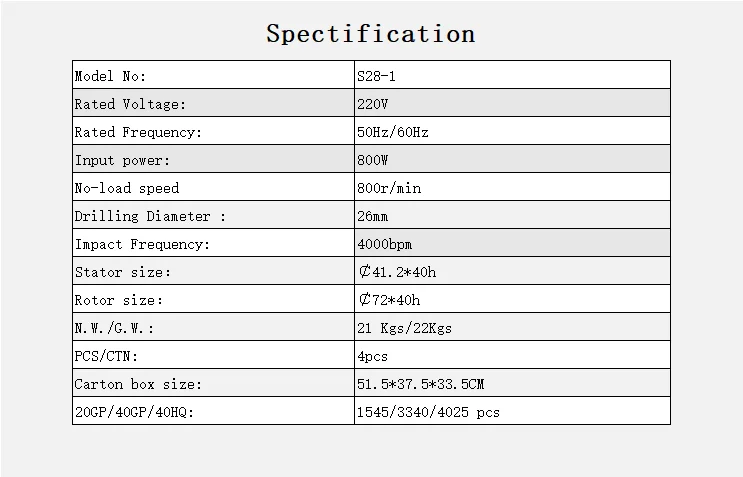Click the Spectification heading
Viewport: 743px width, 477px height.
click(370, 34)
